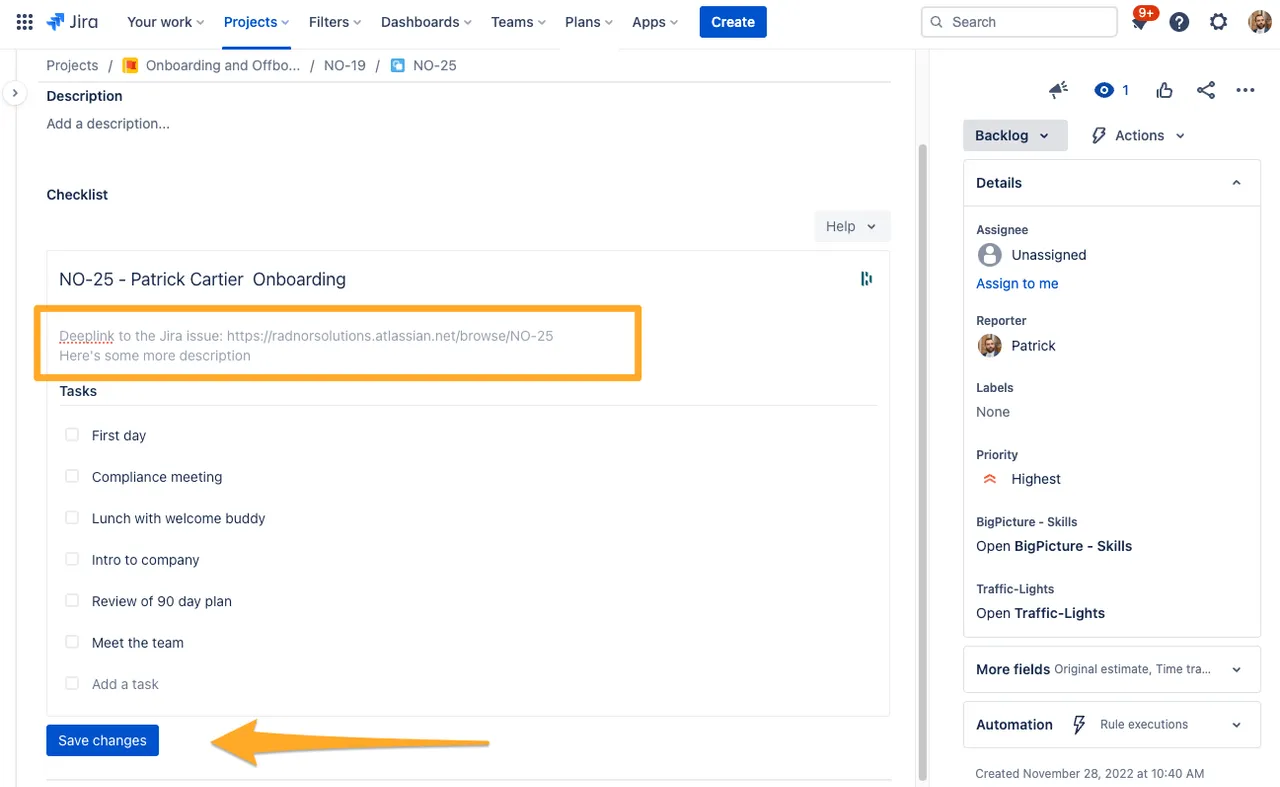The image size is (1280, 787).
Task: Check the First day task
Action: tap(72, 435)
